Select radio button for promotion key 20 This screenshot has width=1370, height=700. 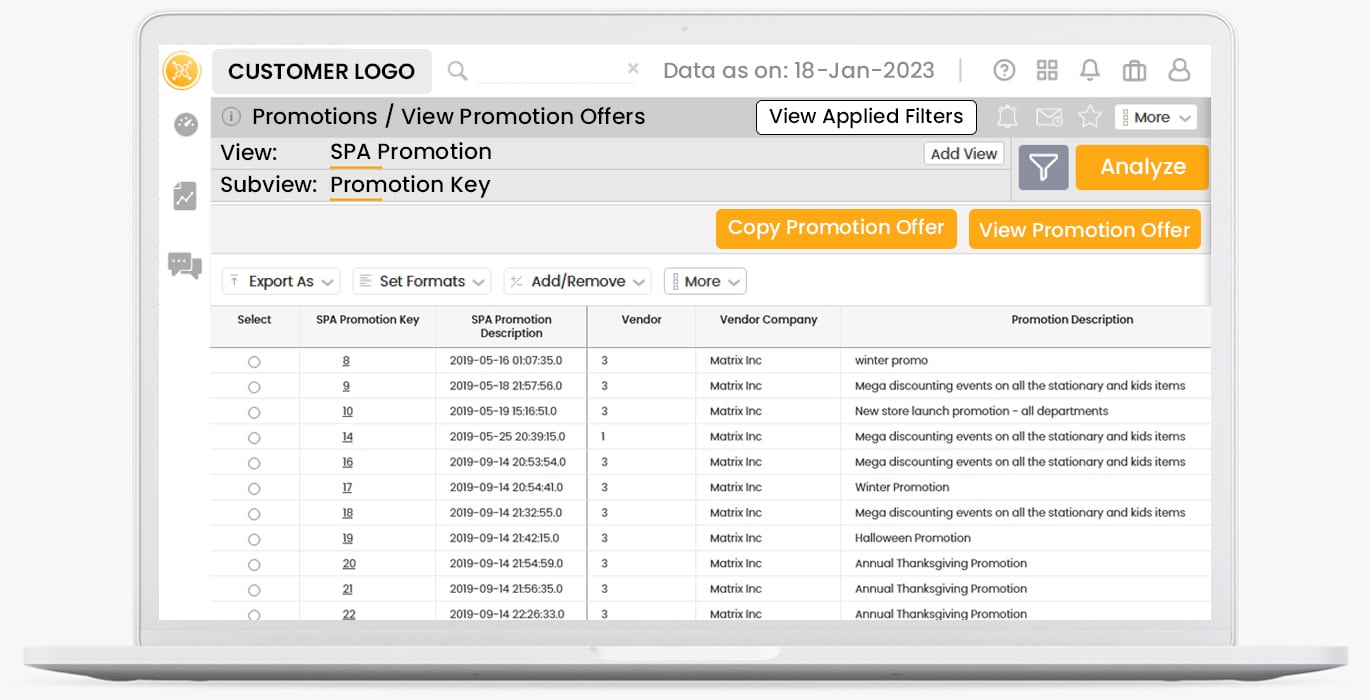click(254, 565)
